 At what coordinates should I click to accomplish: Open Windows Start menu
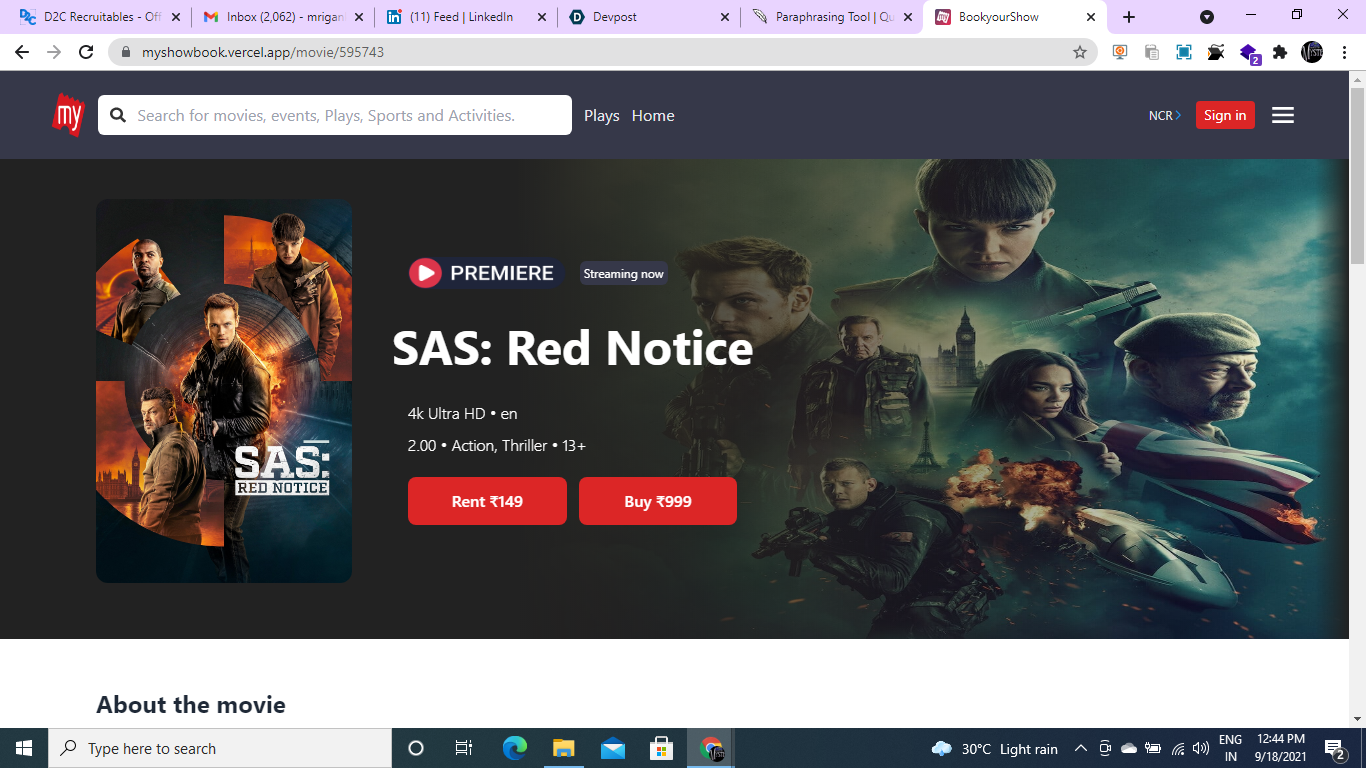click(24, 748)
